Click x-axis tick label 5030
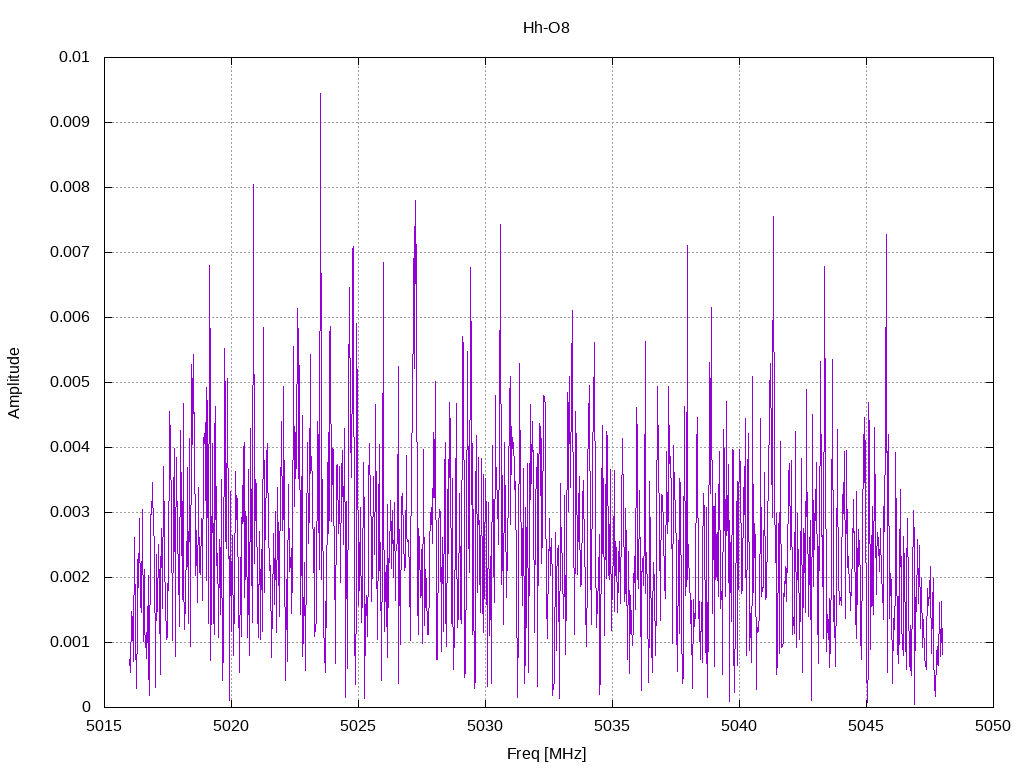Image resolution: width=1024 pixels, height=768 pixels. click(485, 726)
